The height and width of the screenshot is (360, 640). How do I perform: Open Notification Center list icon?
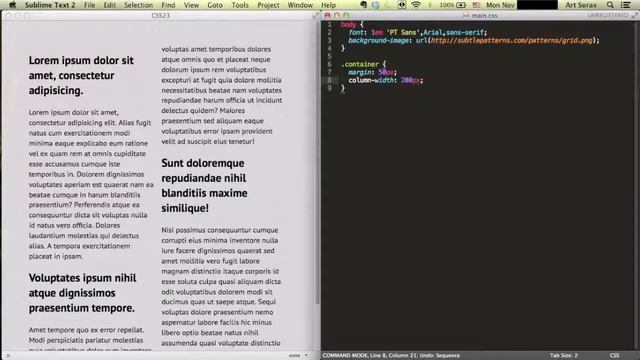click(x=625, y=5)
